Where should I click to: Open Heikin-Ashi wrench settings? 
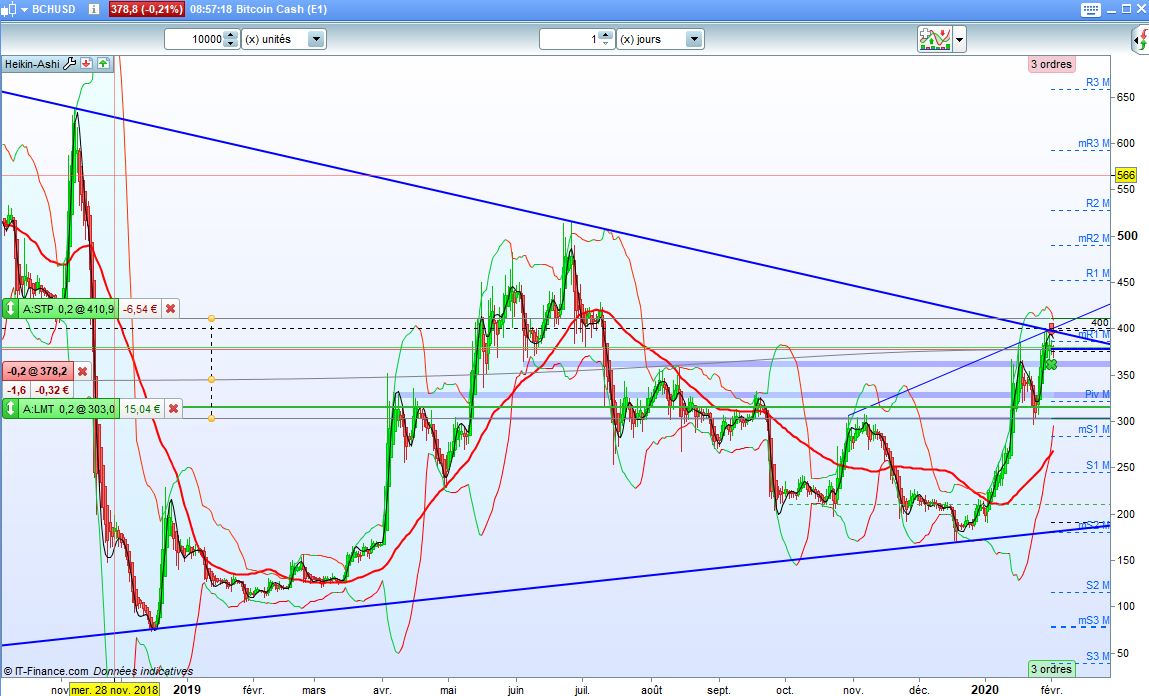(70, 64)
